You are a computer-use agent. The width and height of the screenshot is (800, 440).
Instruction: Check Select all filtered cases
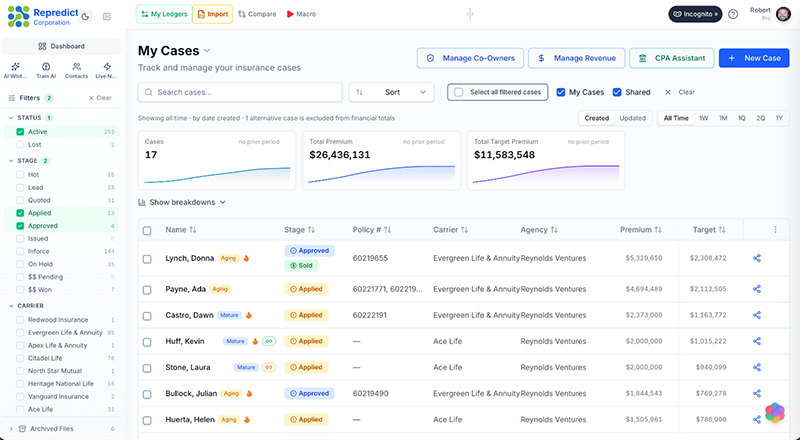coord(459,92)
